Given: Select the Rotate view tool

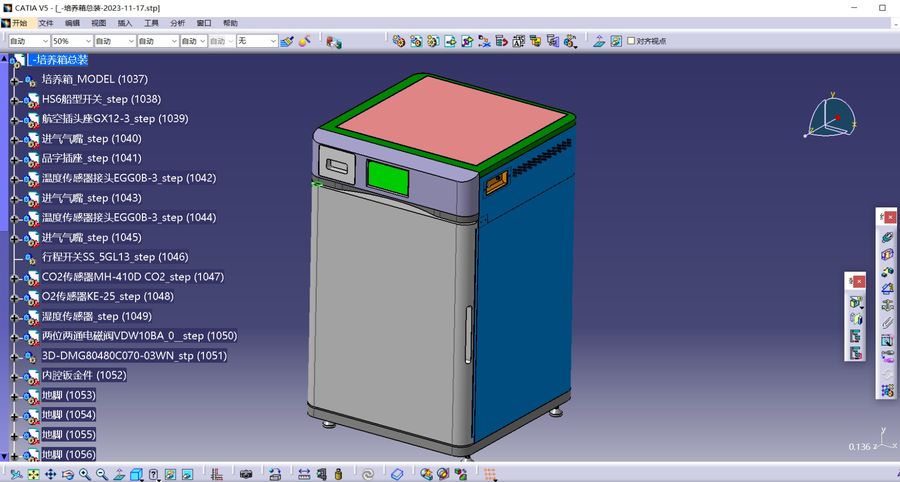Looking at the screenshot, I should point(68,474).
